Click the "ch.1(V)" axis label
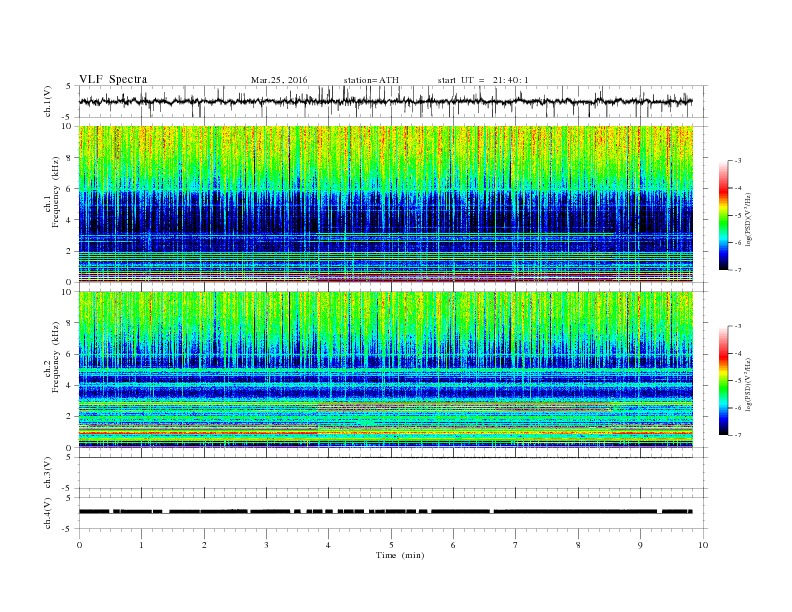Viewport: 792px width, 612px height. coord(48,101)
